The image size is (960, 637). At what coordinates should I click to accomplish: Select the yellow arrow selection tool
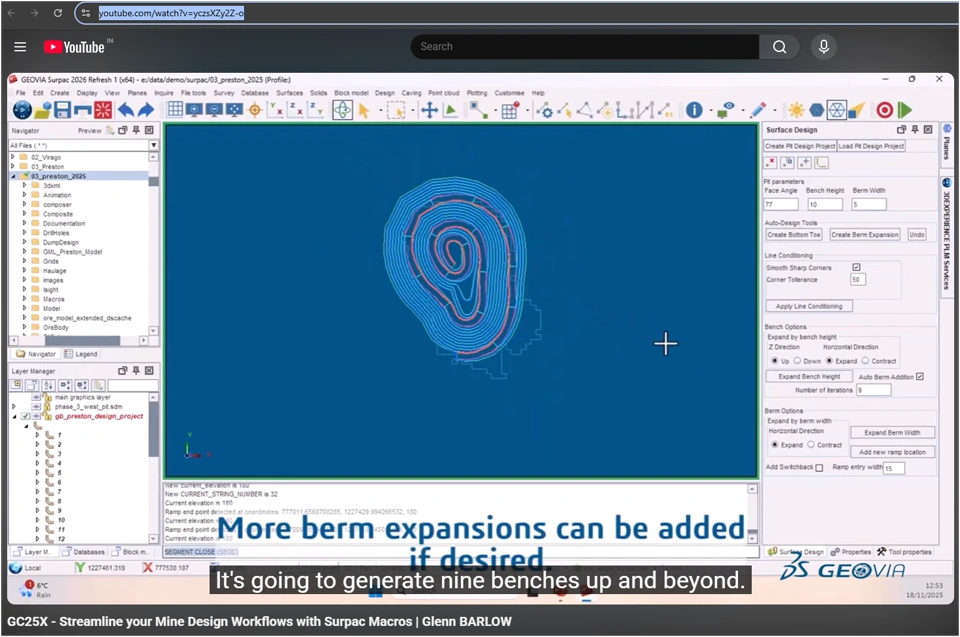click(364, 111)
